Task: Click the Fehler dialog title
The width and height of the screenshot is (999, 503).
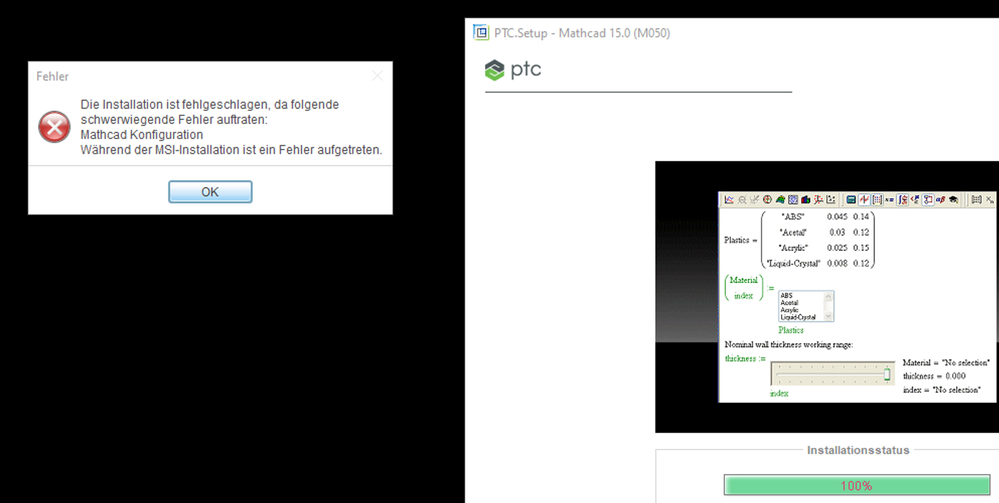Action: [52, 77]
